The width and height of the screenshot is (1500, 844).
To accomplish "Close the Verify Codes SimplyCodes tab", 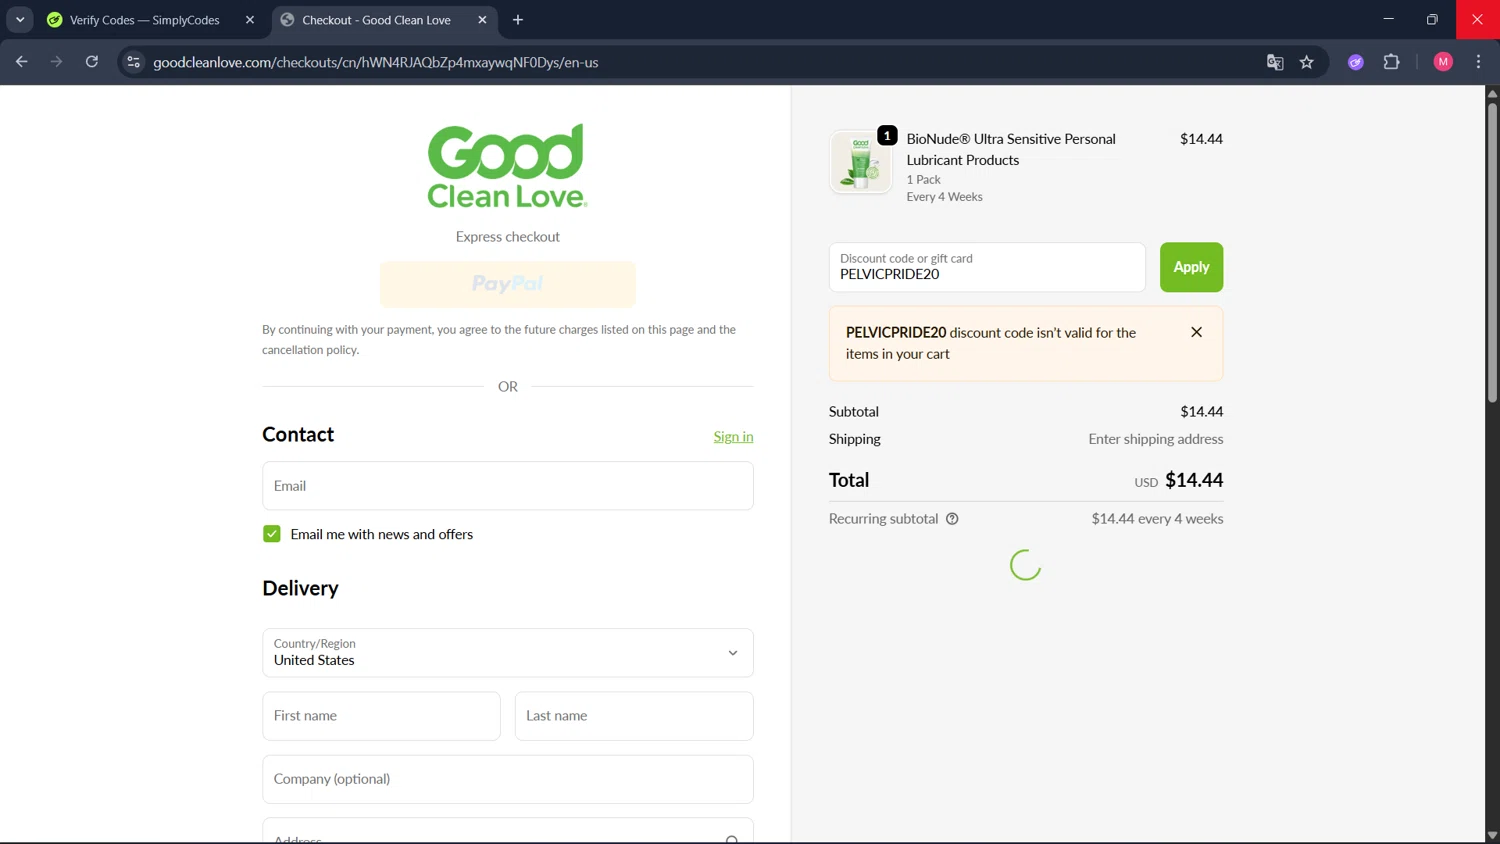I will pyautogui.click(x=250, y=20).
